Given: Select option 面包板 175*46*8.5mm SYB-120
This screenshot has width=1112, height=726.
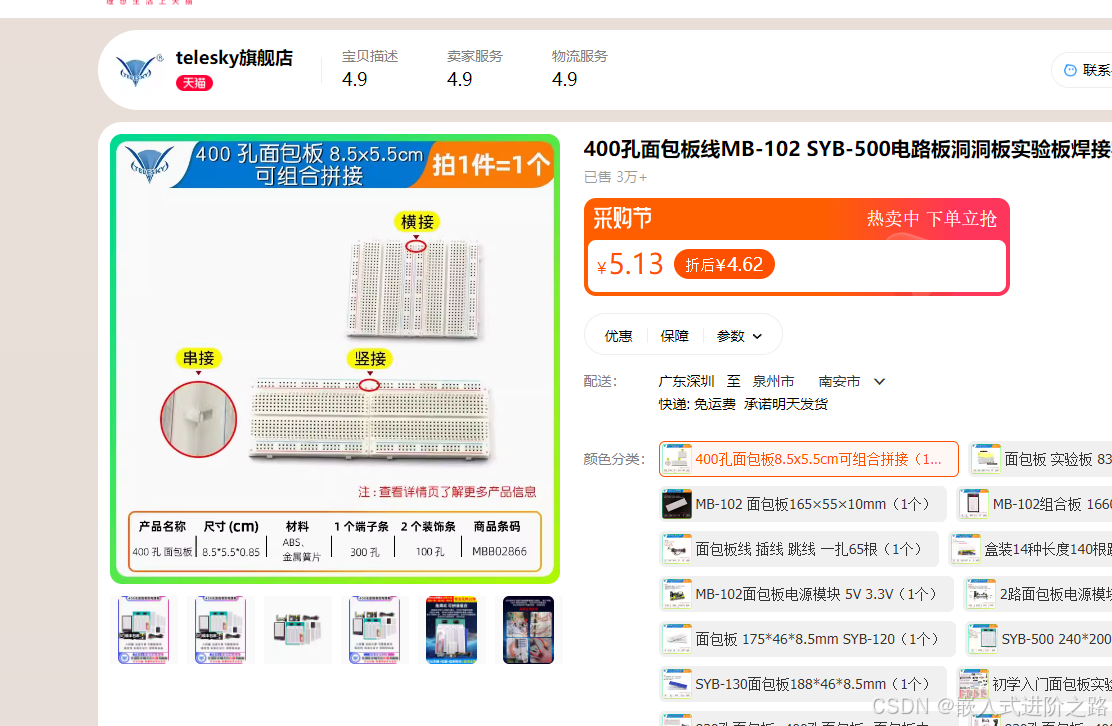Looking at the screenshot, I should [x=807, y=639].
